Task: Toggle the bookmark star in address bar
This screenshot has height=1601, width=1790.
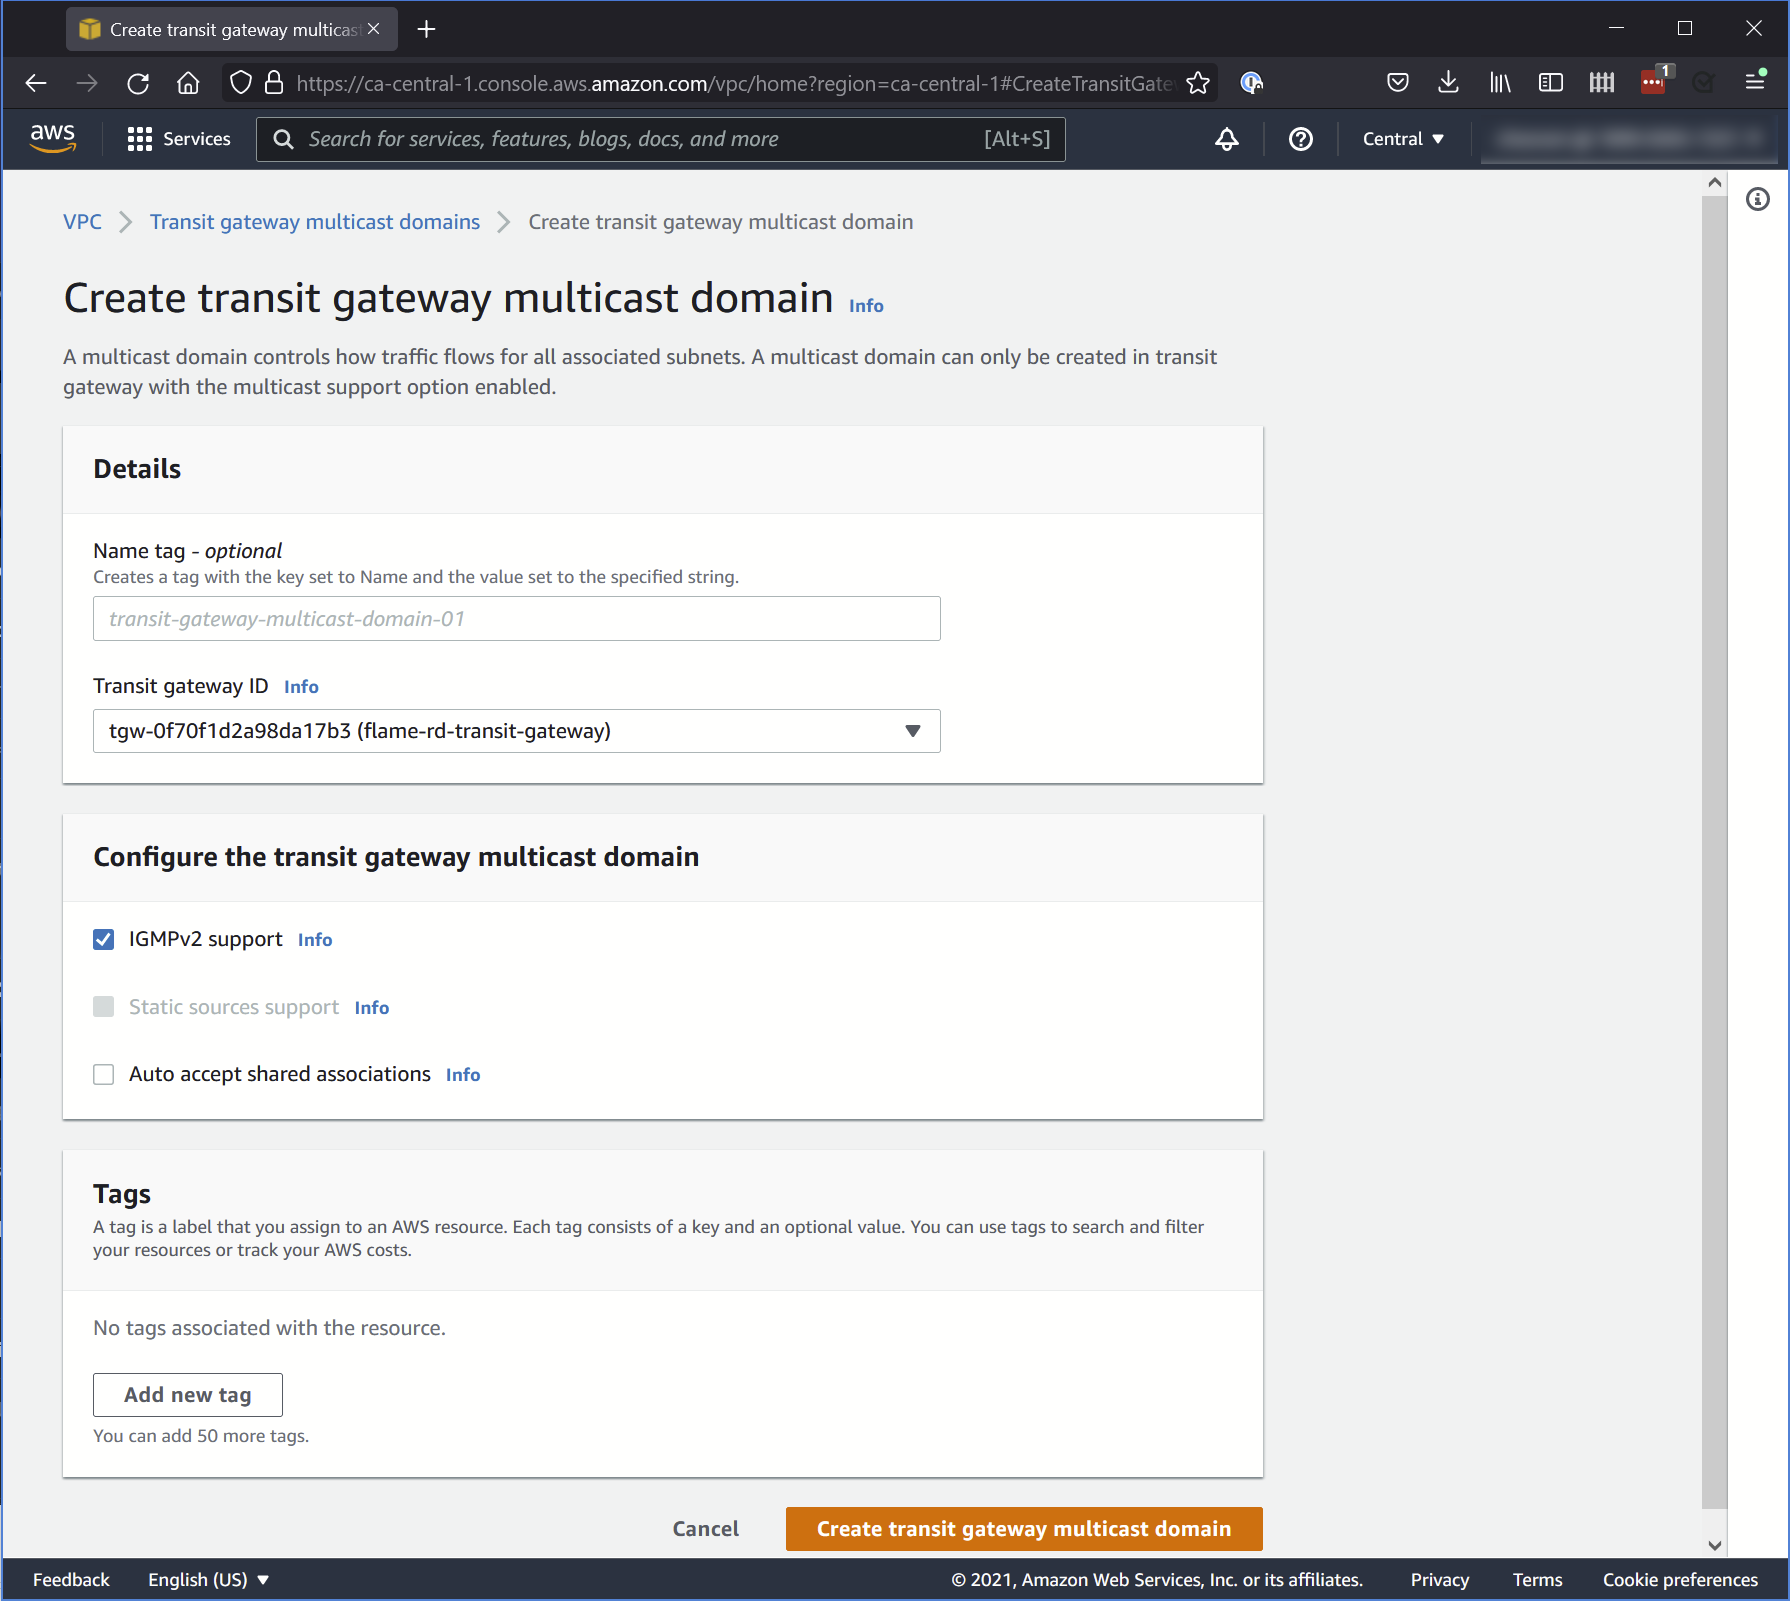Action: pyautogui.click(x=1196, y=83)
